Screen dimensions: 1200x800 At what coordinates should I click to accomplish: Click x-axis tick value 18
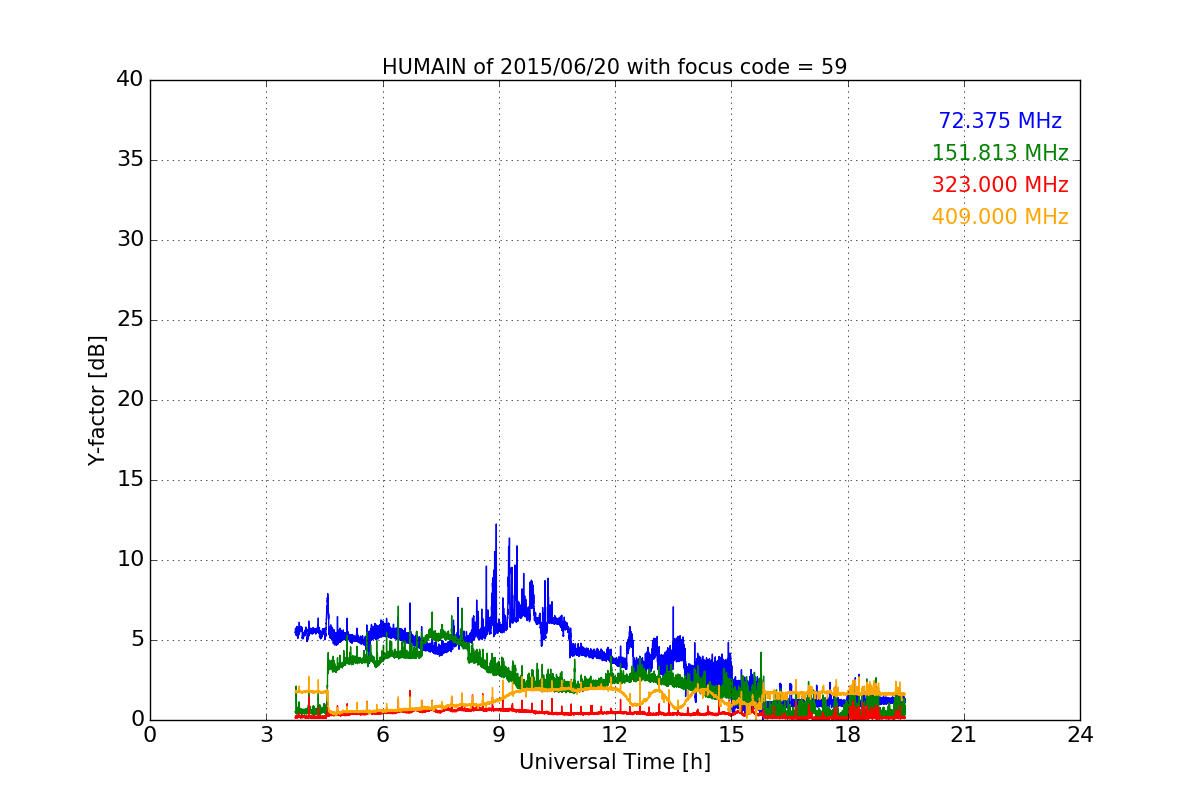848,735
